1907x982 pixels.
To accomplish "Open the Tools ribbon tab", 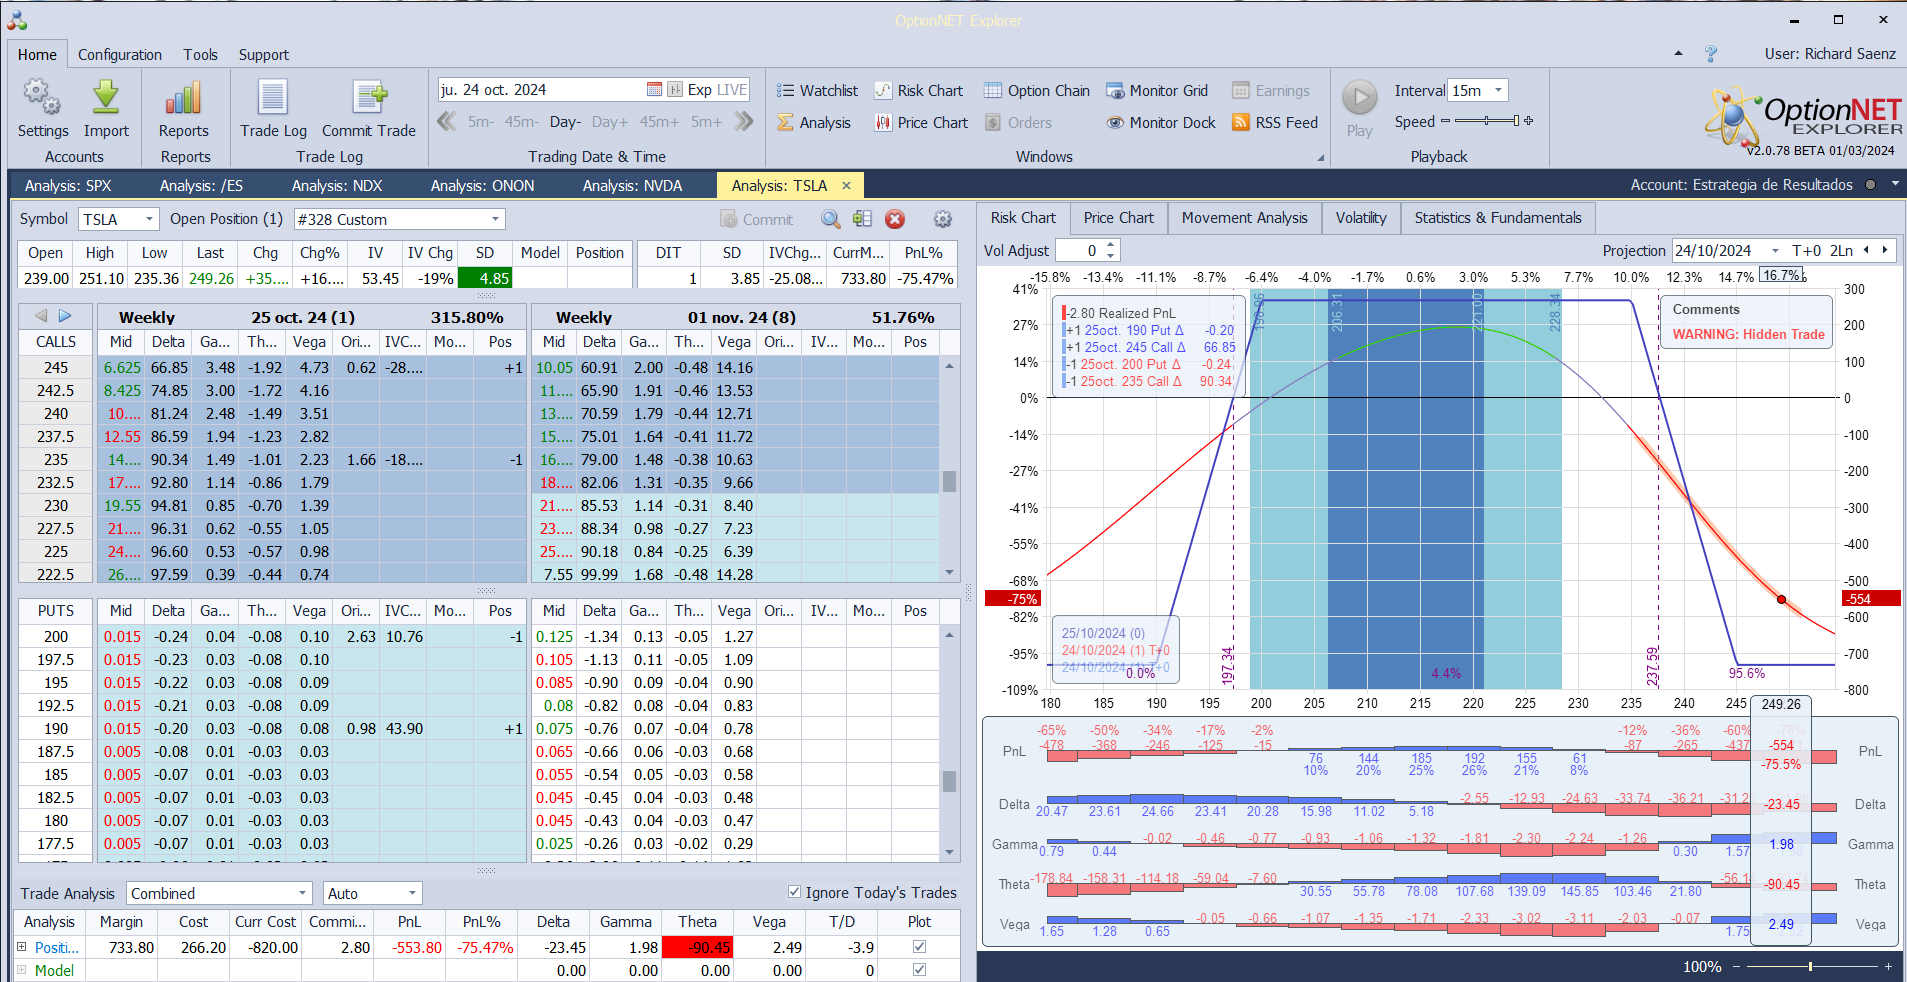I will [x=200, y=55].
